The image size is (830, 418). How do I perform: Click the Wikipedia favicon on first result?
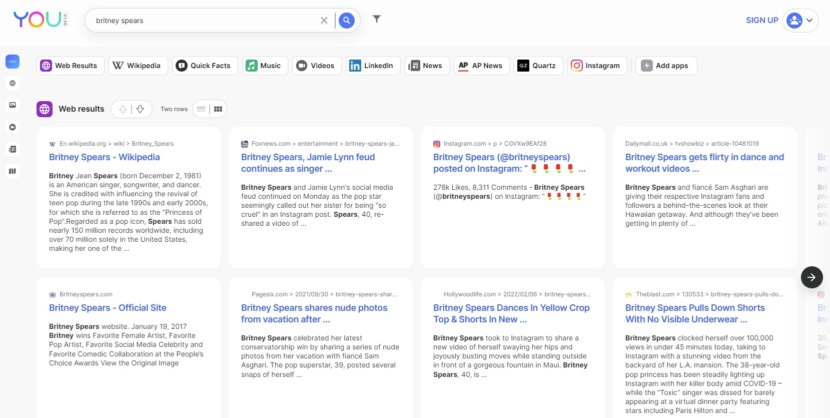pos(52,144)
